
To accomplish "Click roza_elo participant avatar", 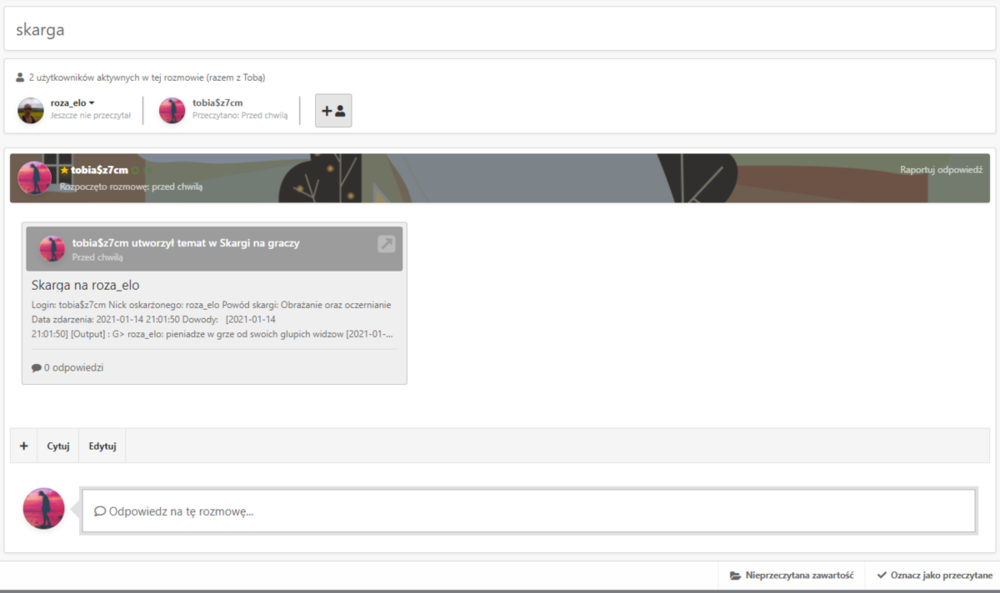I will (31, 111).
